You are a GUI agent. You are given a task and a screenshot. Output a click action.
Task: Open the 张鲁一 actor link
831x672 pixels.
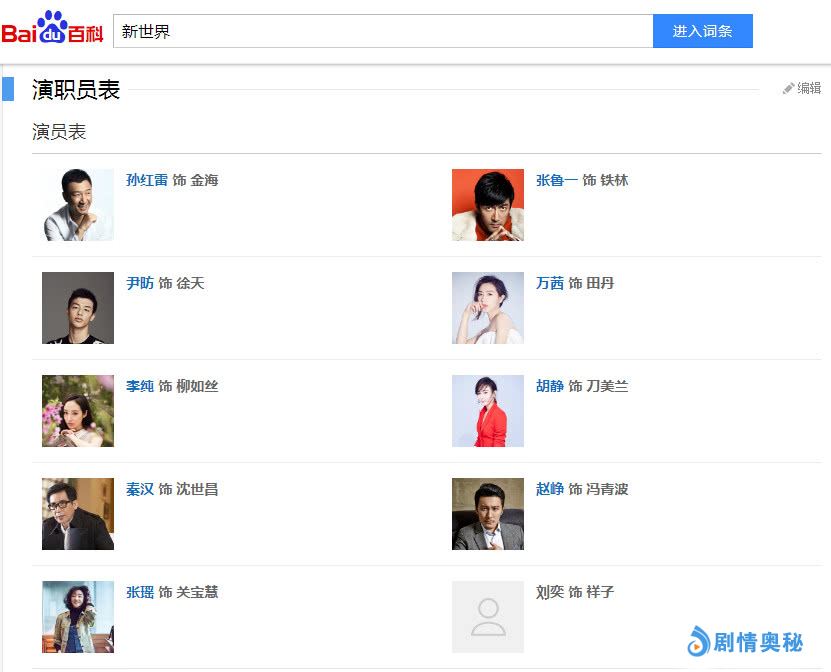click(x=556, y=181)
